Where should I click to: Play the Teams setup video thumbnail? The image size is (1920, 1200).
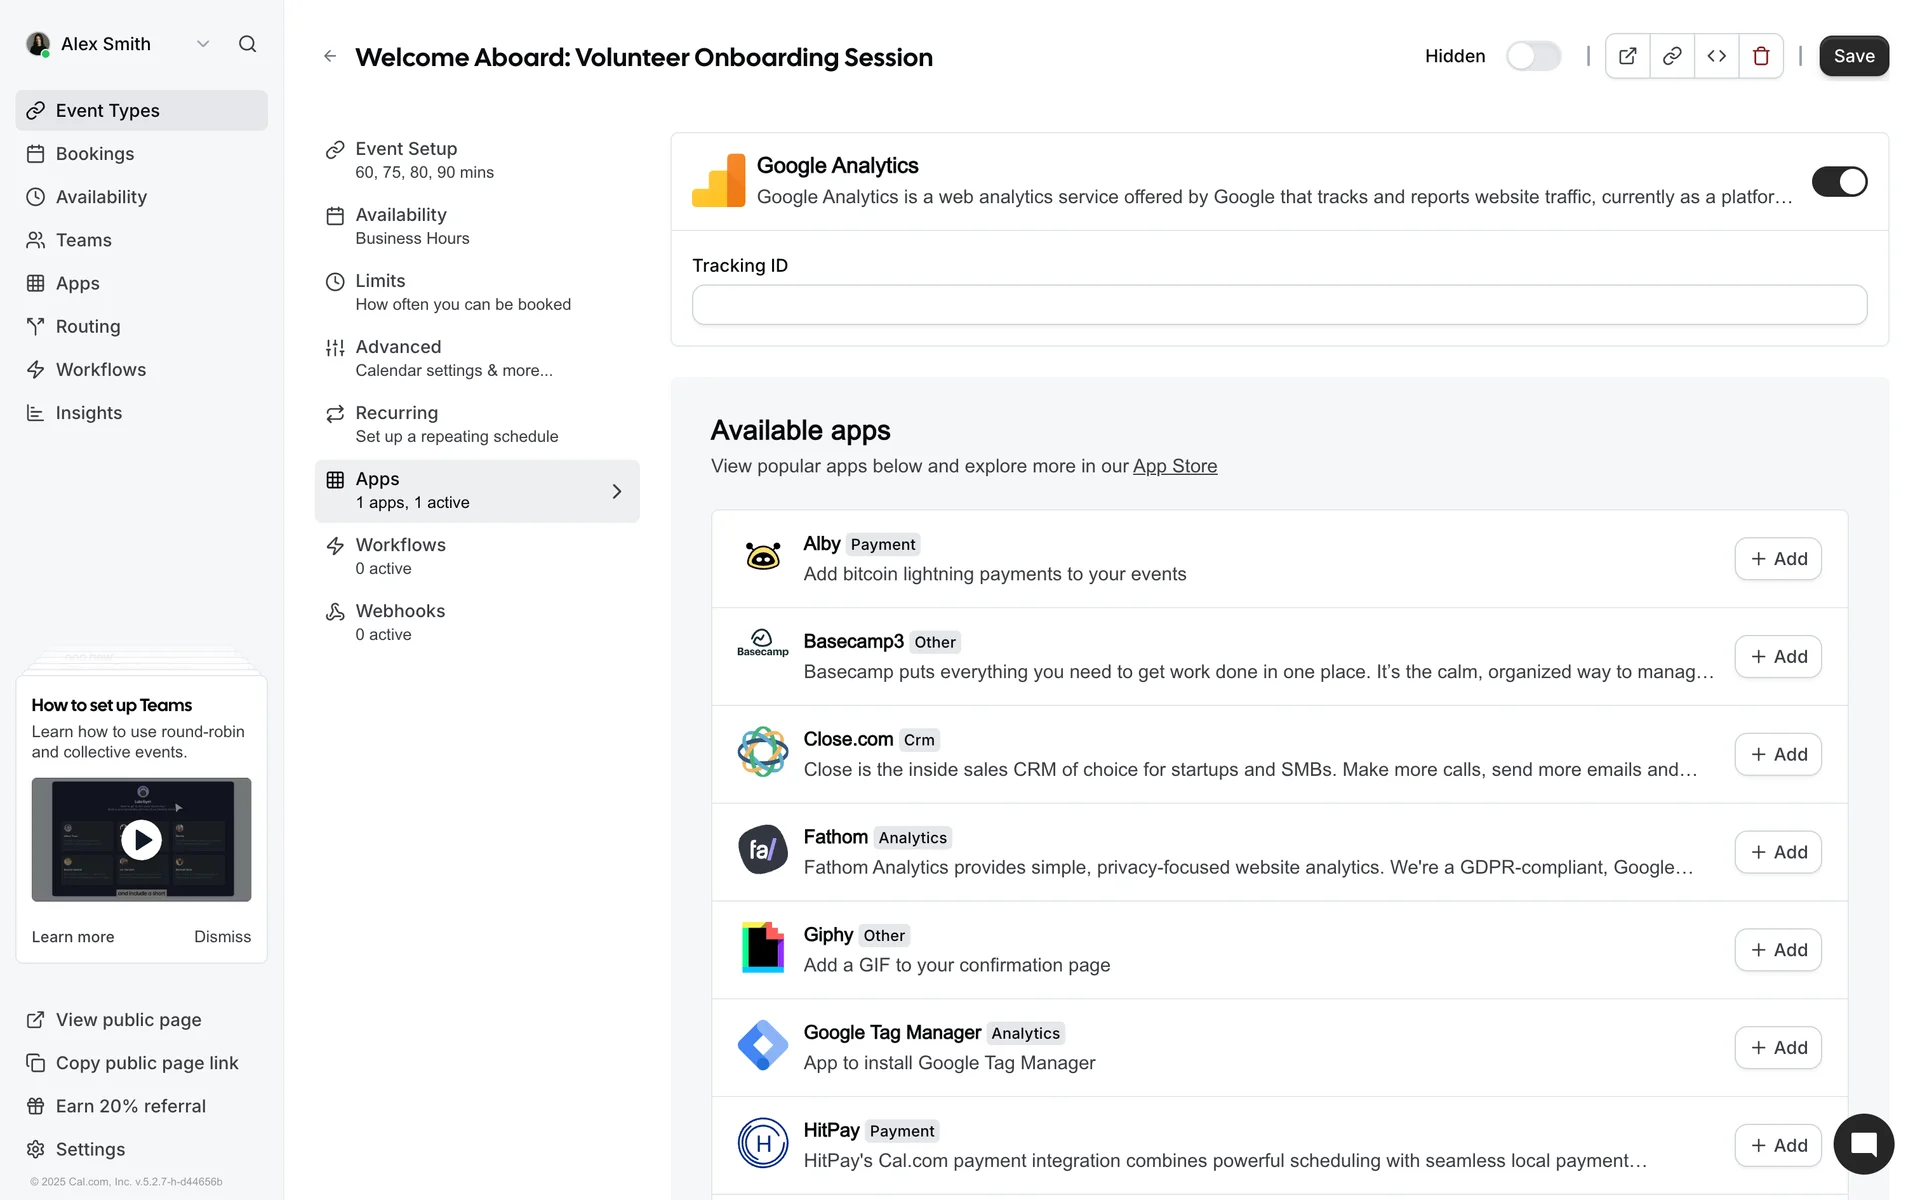[141, 840]
